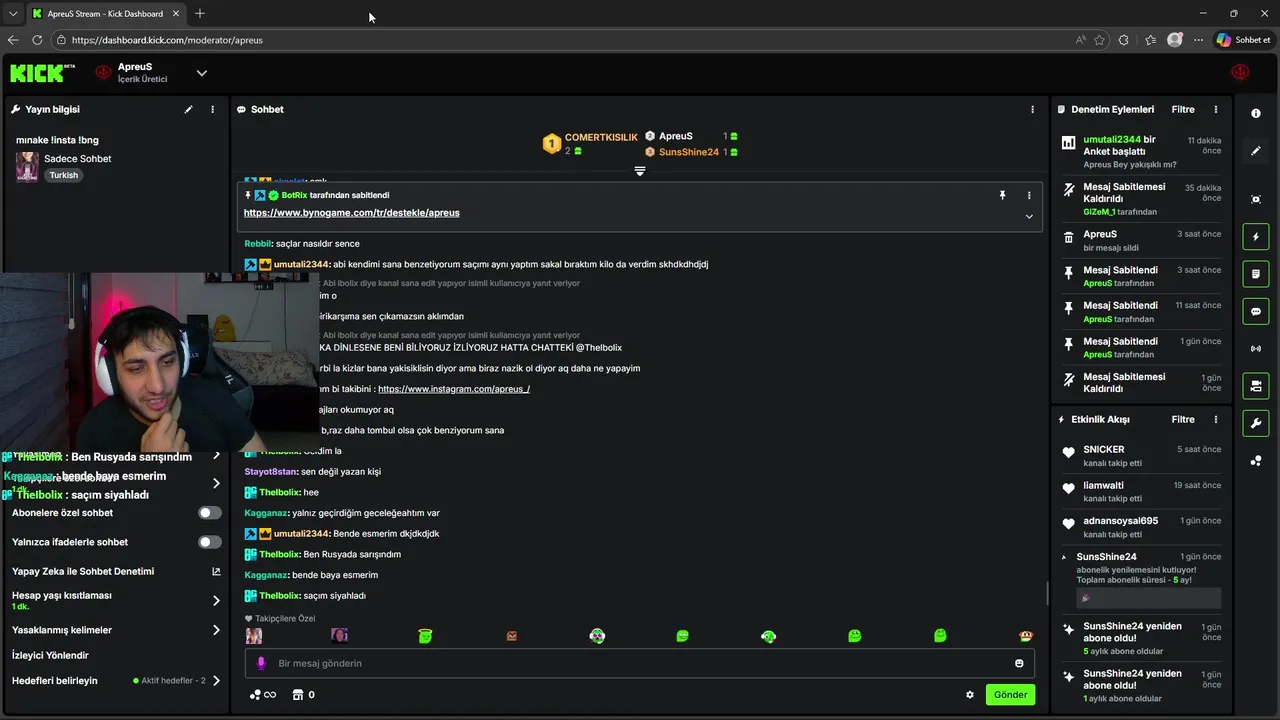Click the Sohbet et Copilot button
This screenshot has width=1280, height=720.
(x=1243, y=40)
